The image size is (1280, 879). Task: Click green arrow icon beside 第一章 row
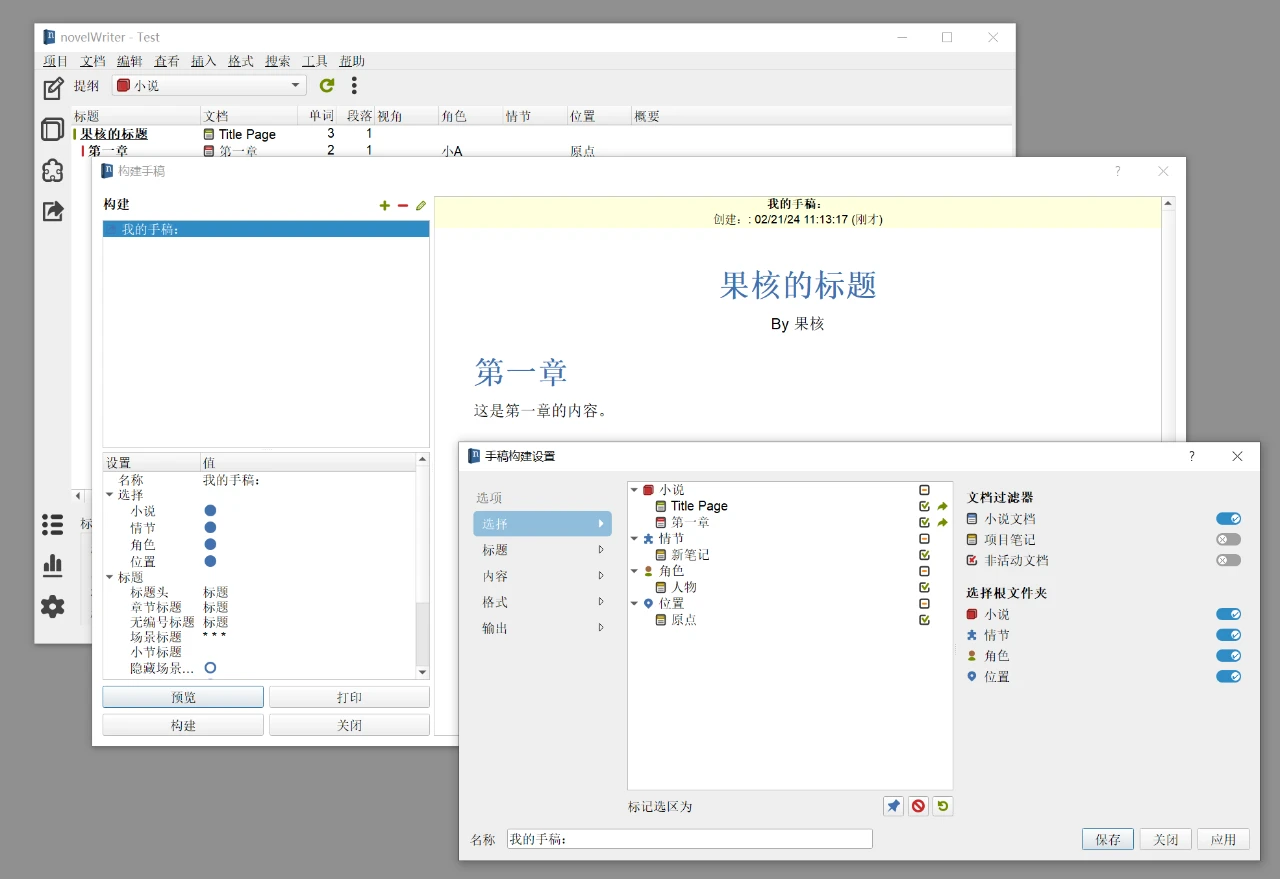[942, 522]
